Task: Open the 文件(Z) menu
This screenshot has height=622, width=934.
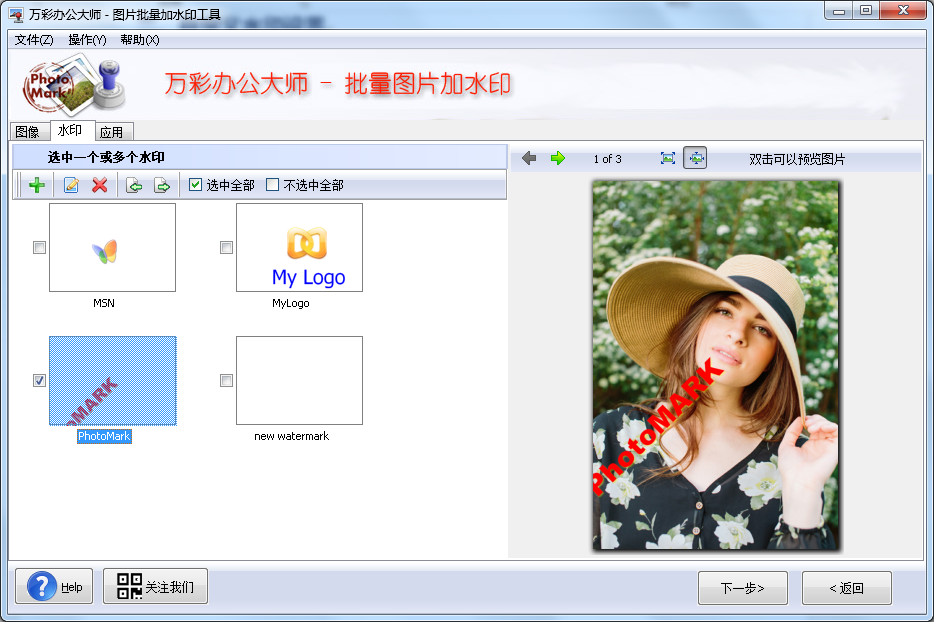Action: pos(34,40)
